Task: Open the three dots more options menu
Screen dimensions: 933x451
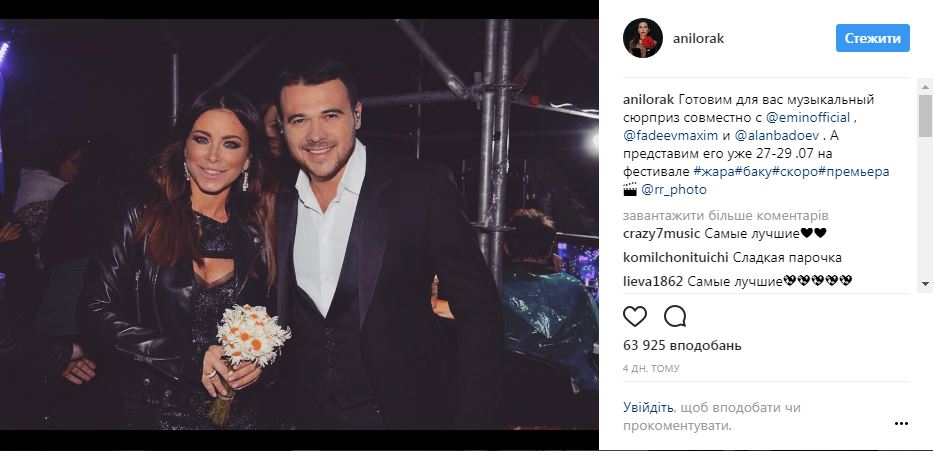Action: pos(901,424)
